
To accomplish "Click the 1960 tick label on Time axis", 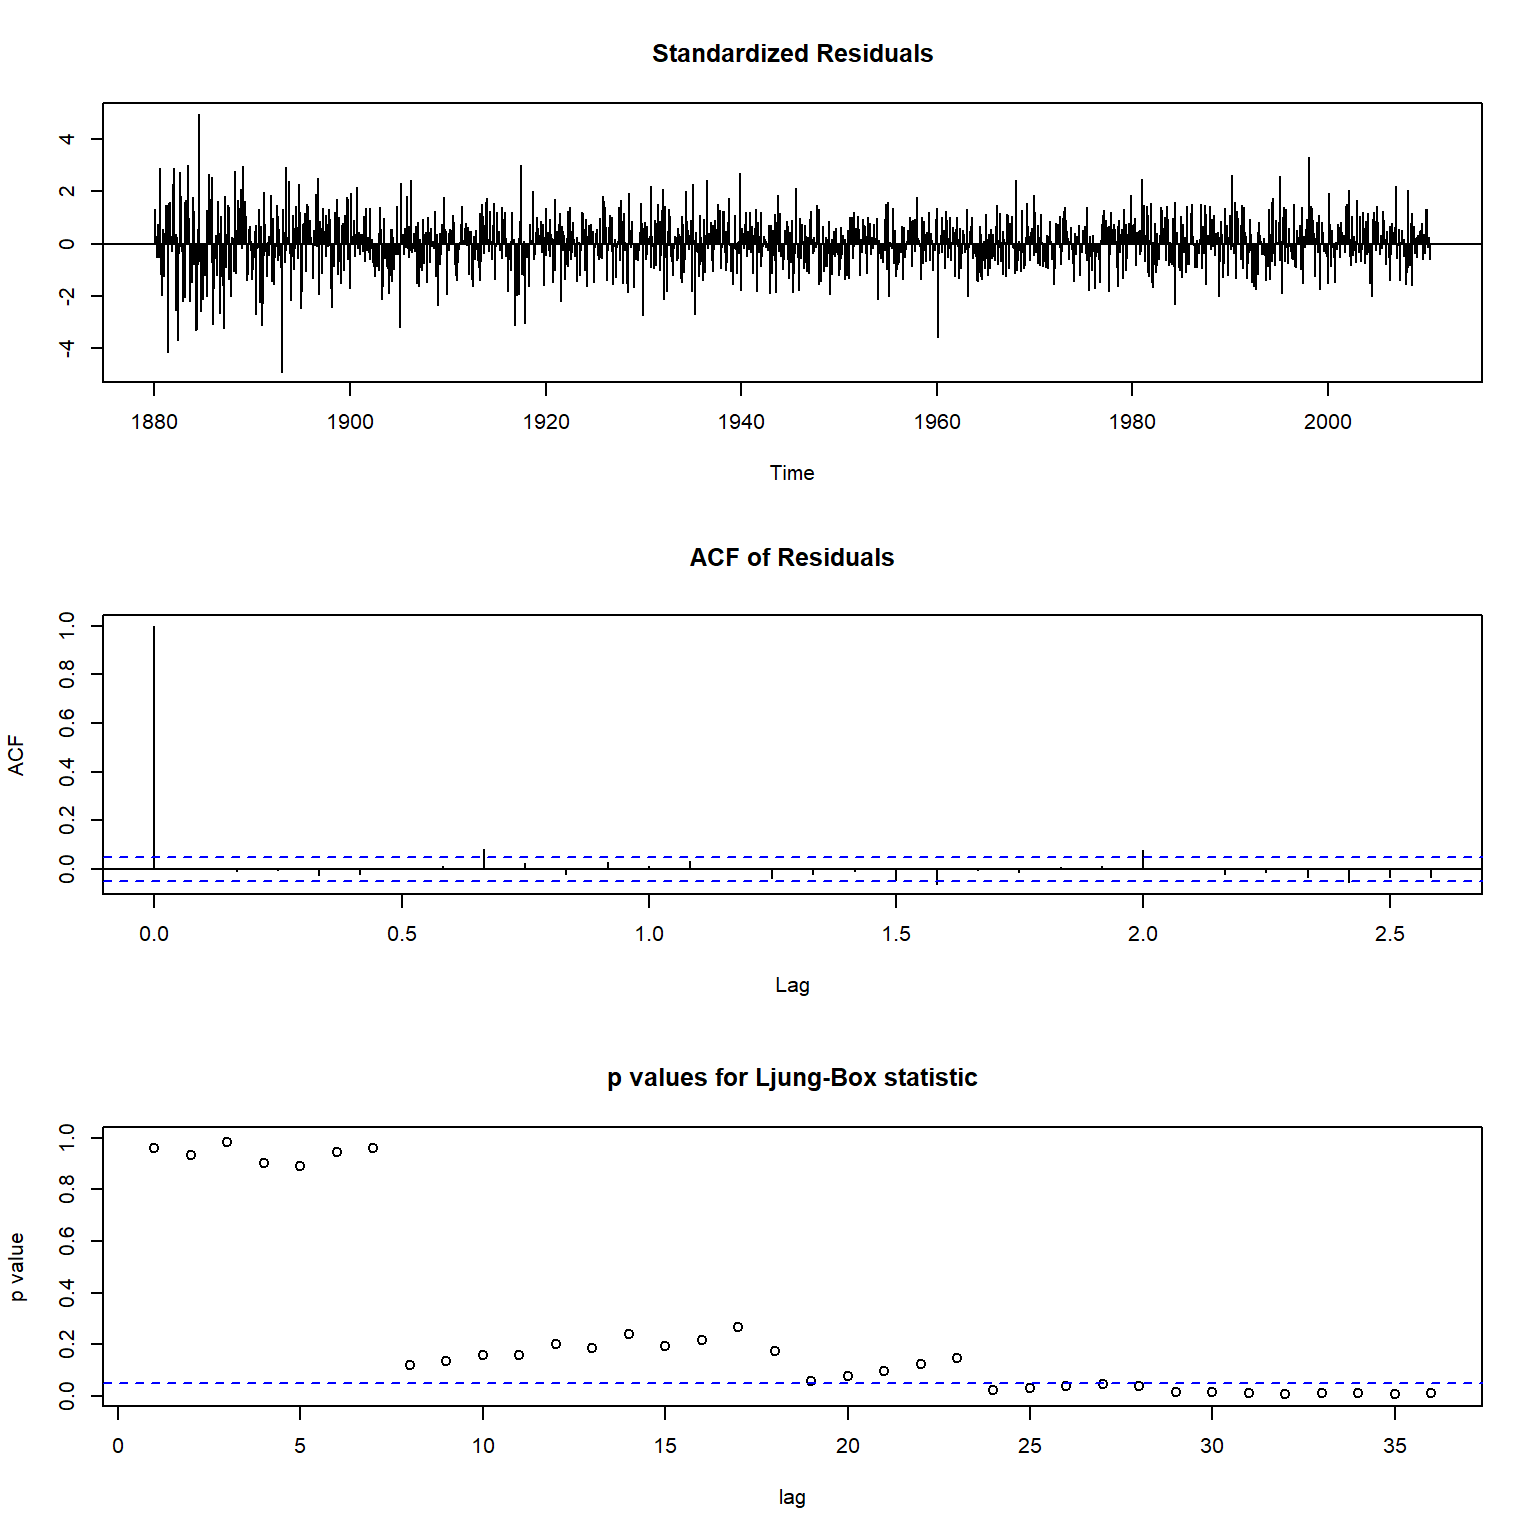I will [x=937, y=422].
